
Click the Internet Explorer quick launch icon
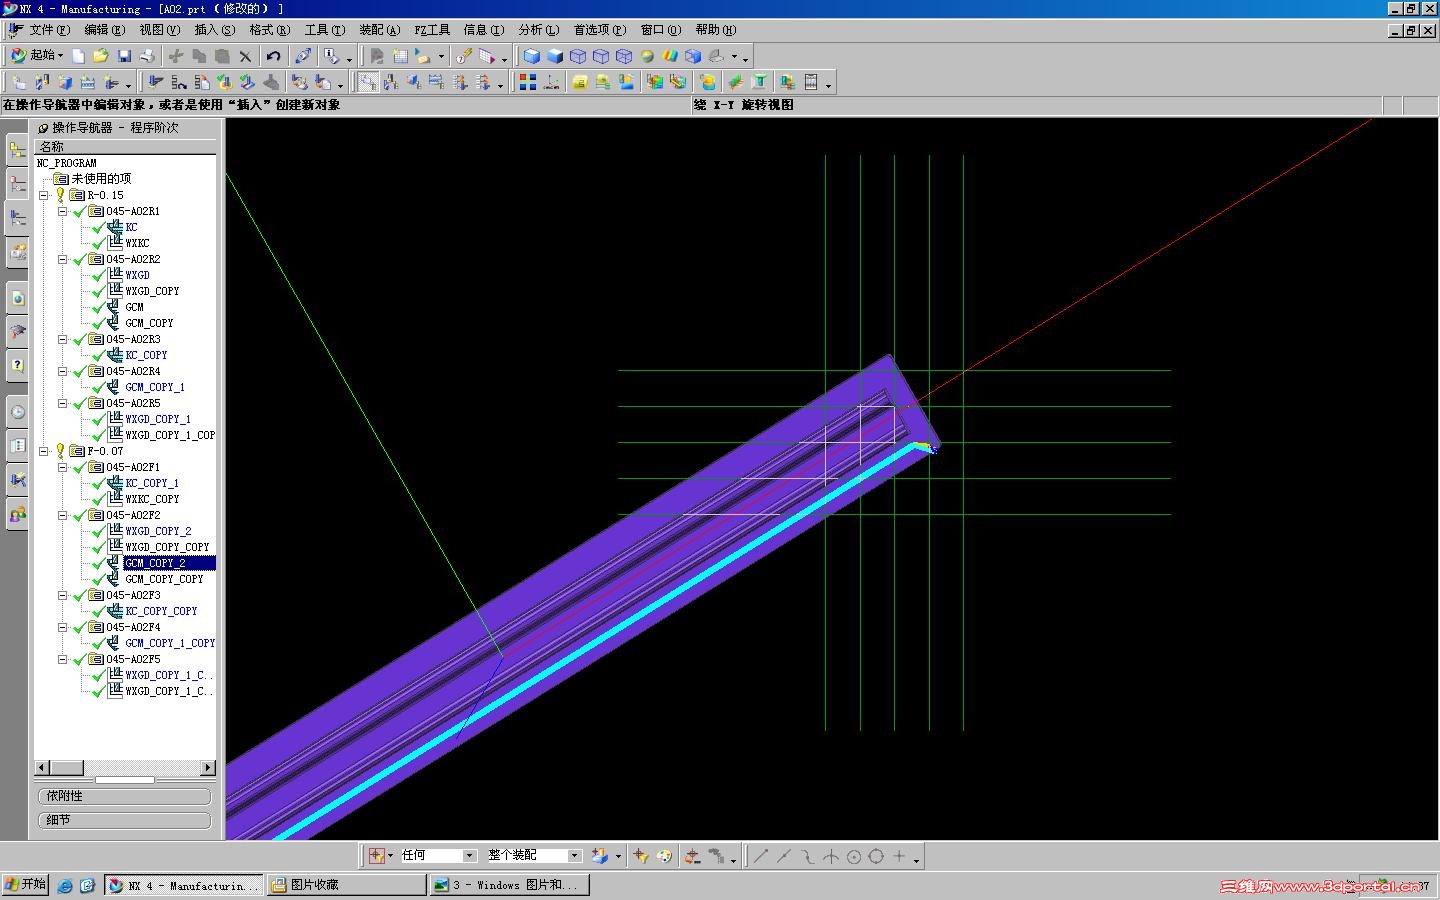(x=65, y=885)
